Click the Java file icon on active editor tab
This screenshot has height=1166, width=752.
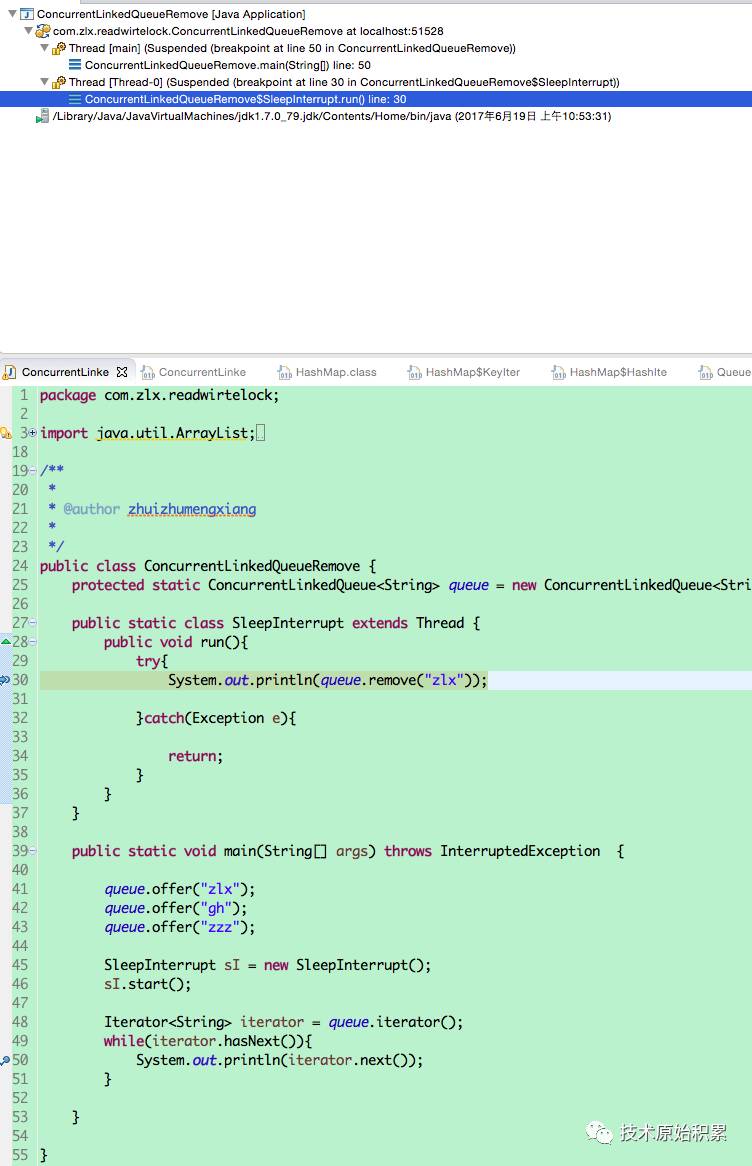(x=10, y=372)
